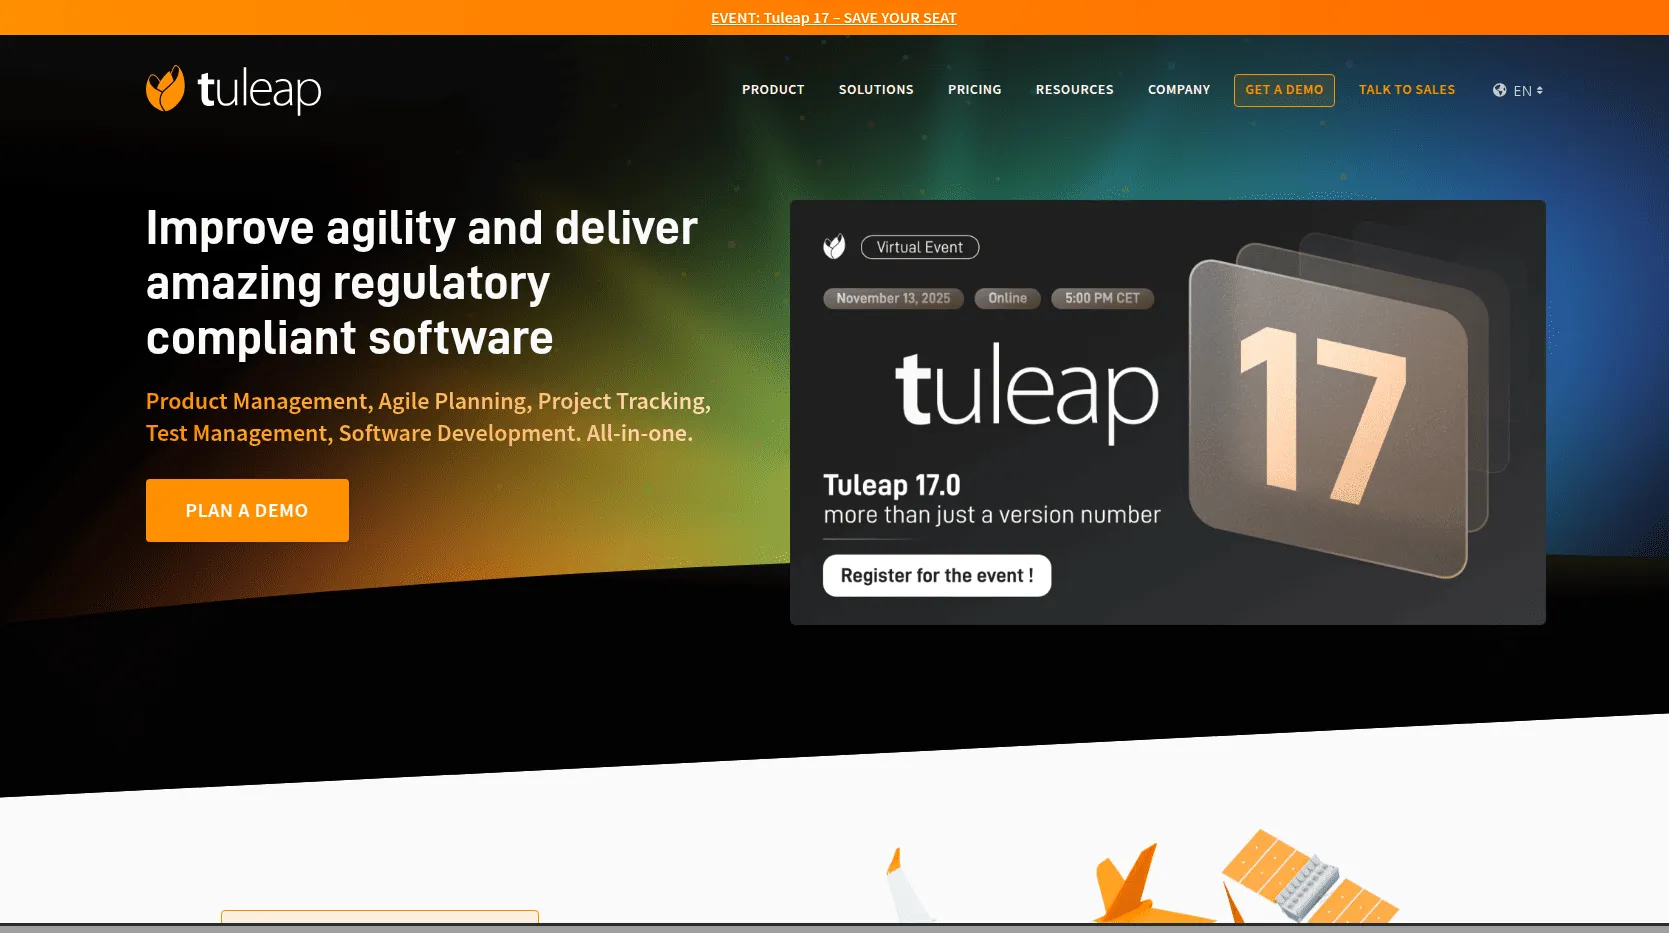Open the EVENT: Tuleap 17 banner link
The image size is (1669, 933).
coord(833,17)
